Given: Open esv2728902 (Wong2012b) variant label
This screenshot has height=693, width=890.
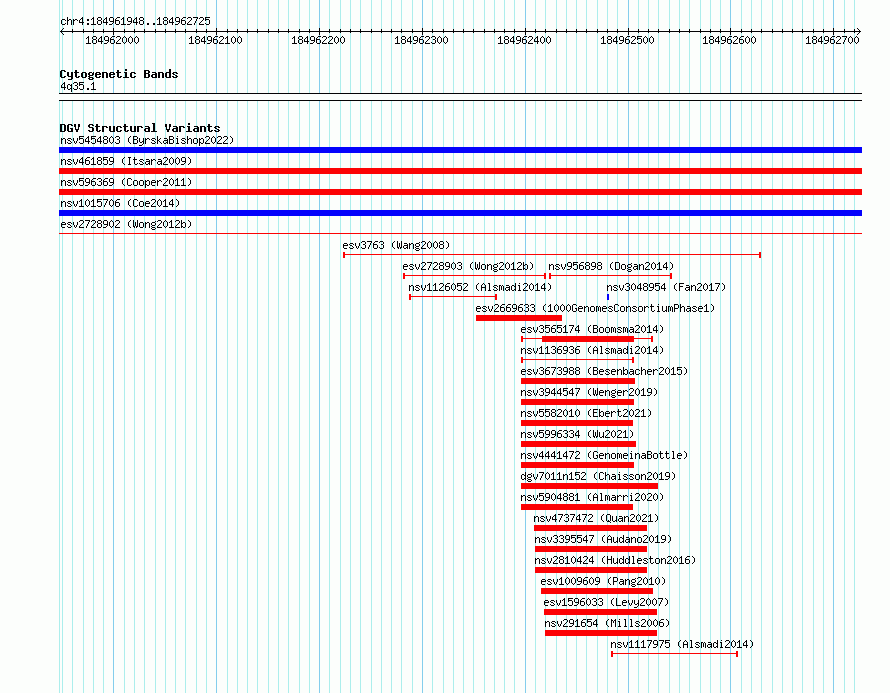Looking at the screenshot, I should 126,224.
